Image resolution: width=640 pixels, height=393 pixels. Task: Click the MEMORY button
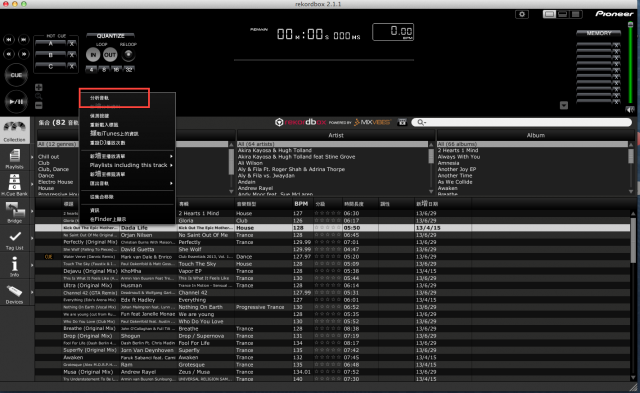coord(599,33)
